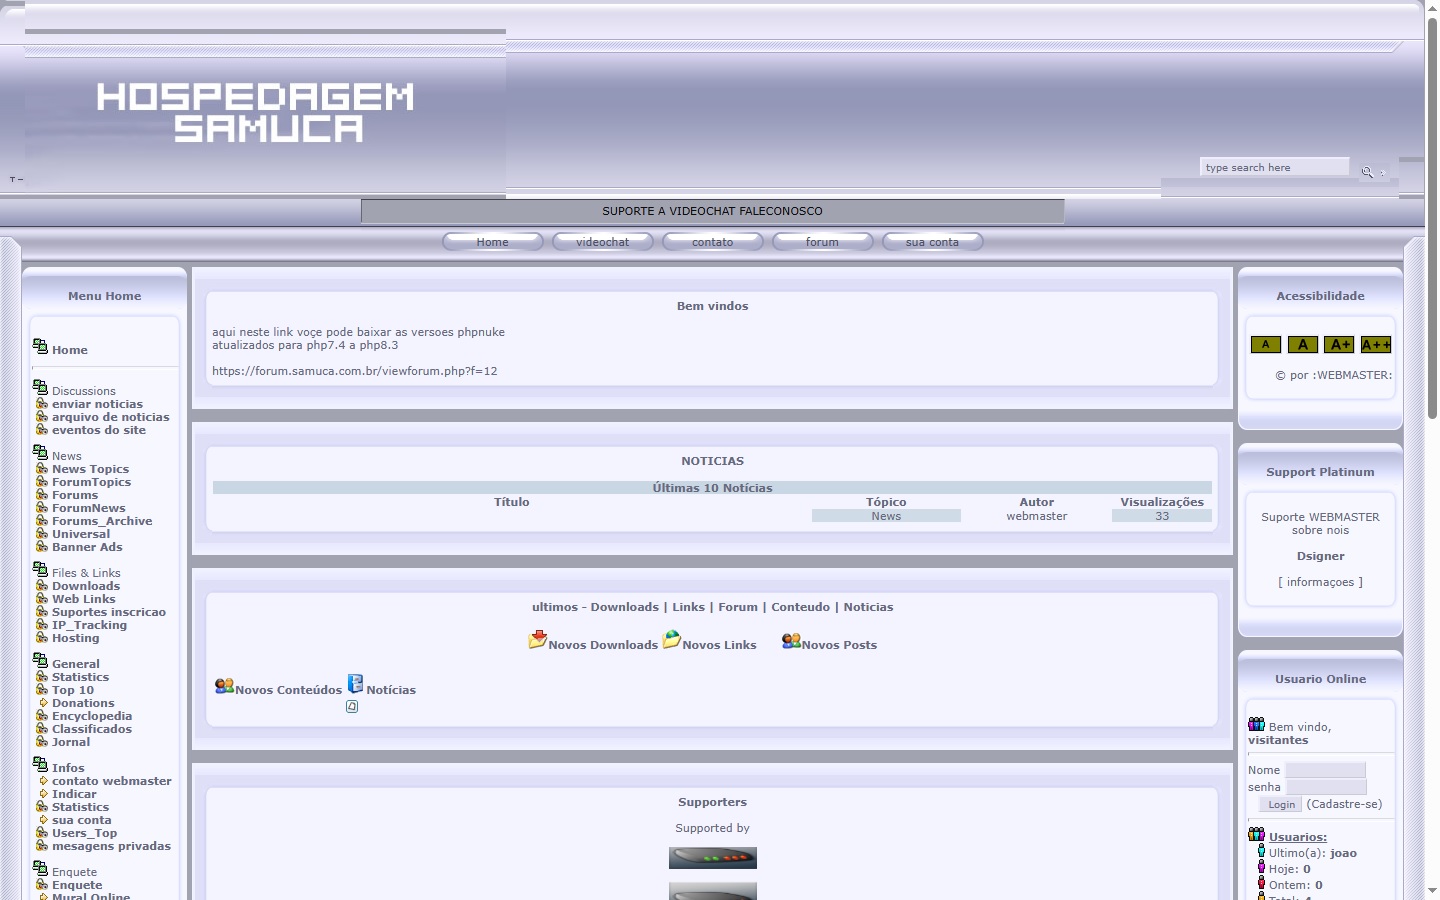Click the Nome input field

(x=1325, y=770)
